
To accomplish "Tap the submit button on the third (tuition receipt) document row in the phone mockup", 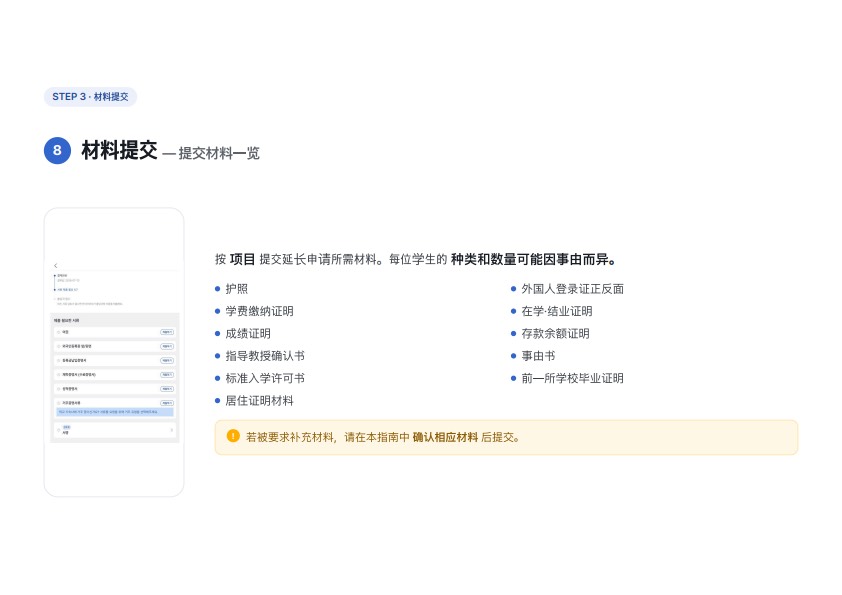I will (167, 360).
